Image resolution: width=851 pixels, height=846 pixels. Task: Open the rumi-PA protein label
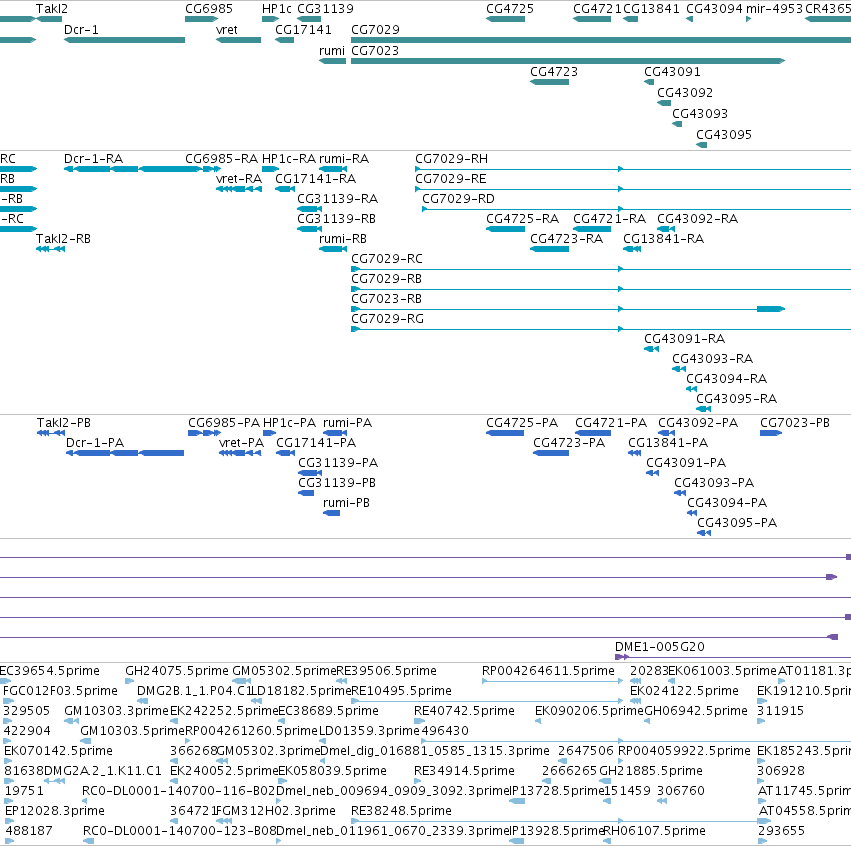coord(347,423)
